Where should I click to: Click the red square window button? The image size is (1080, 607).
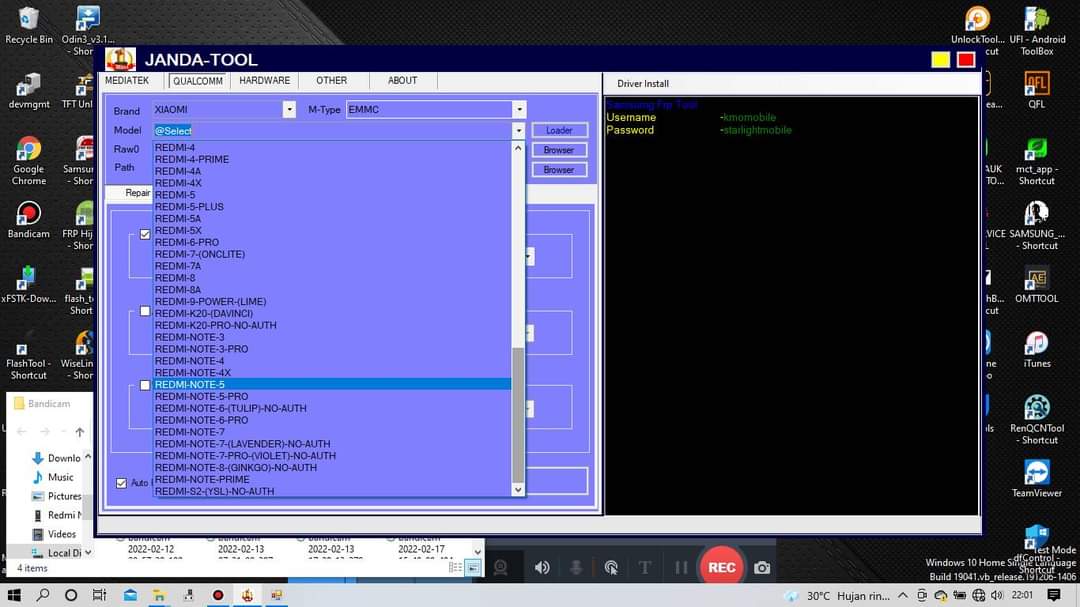pyautogui.click(x=966, y=60)
